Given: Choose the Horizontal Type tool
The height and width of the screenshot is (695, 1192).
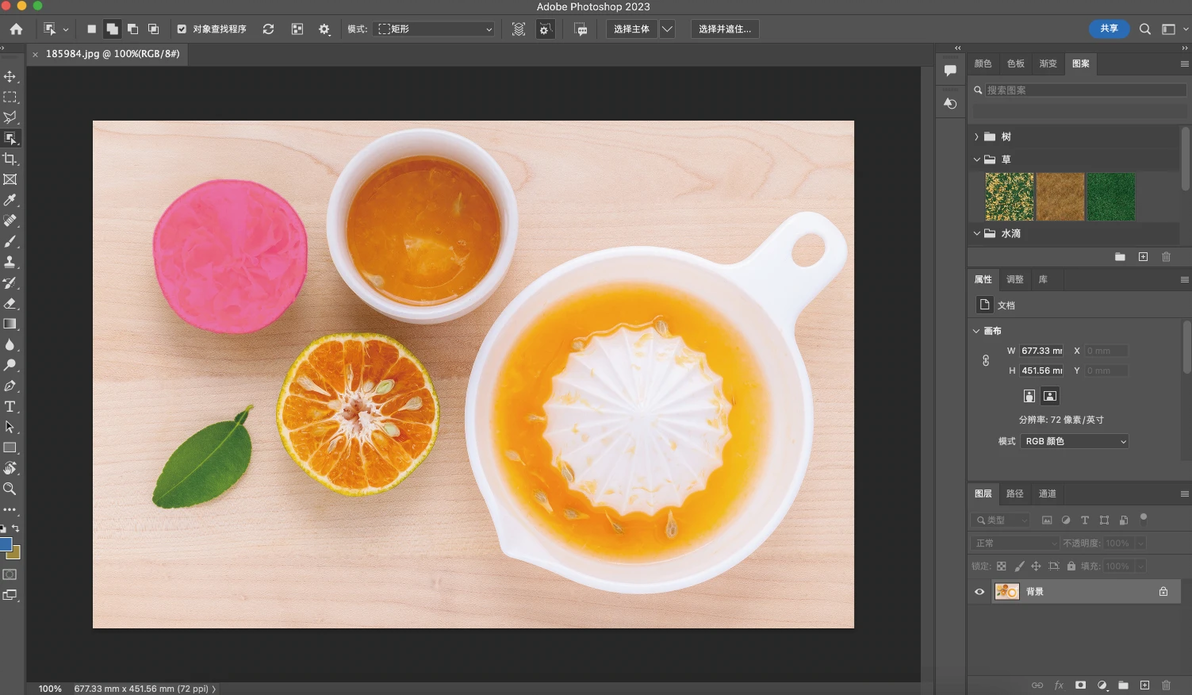Looking at the screenshot, I should [10, 407].
